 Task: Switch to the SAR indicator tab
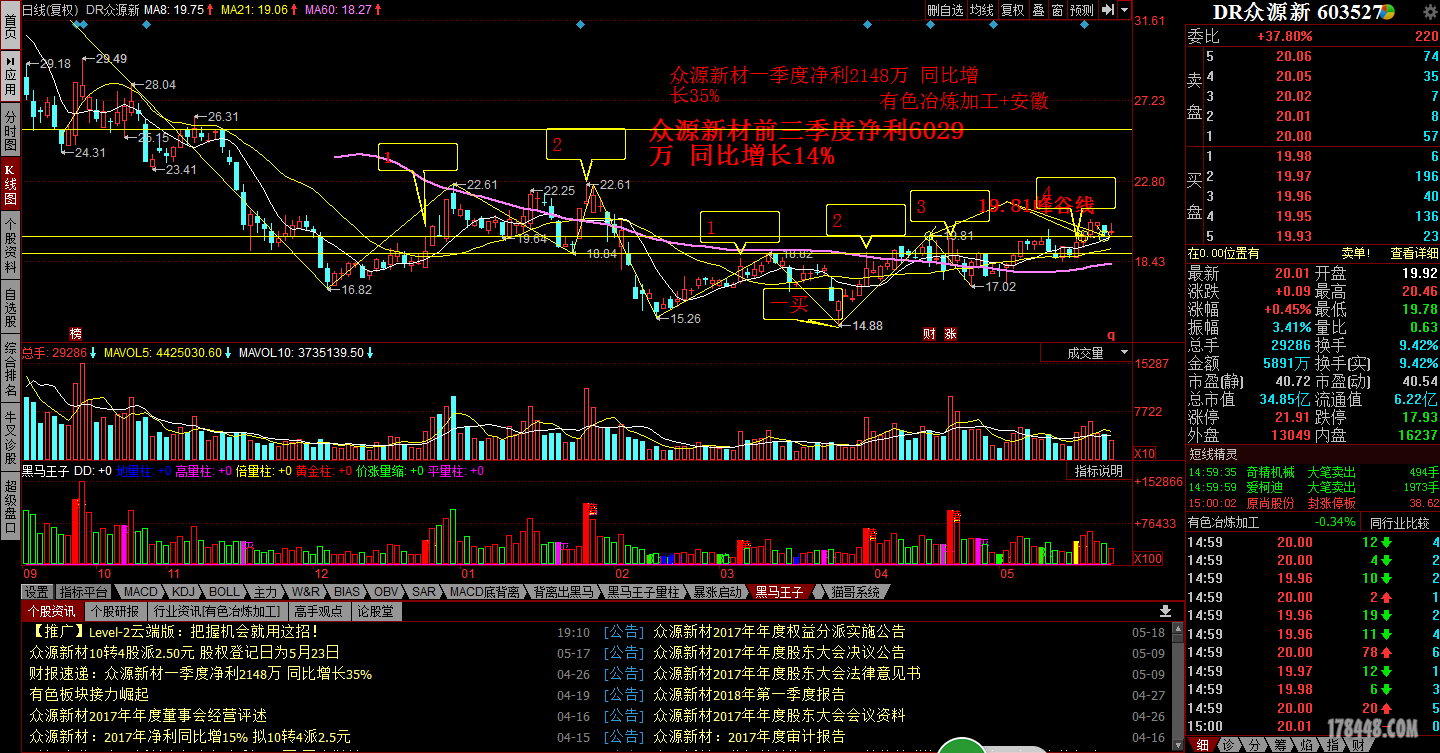(424, 592)
